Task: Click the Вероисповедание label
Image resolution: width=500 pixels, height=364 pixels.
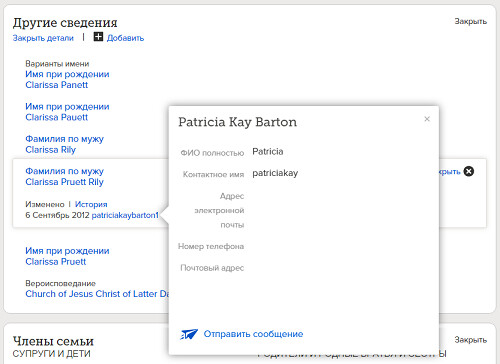Action: (x=61, y=283)
